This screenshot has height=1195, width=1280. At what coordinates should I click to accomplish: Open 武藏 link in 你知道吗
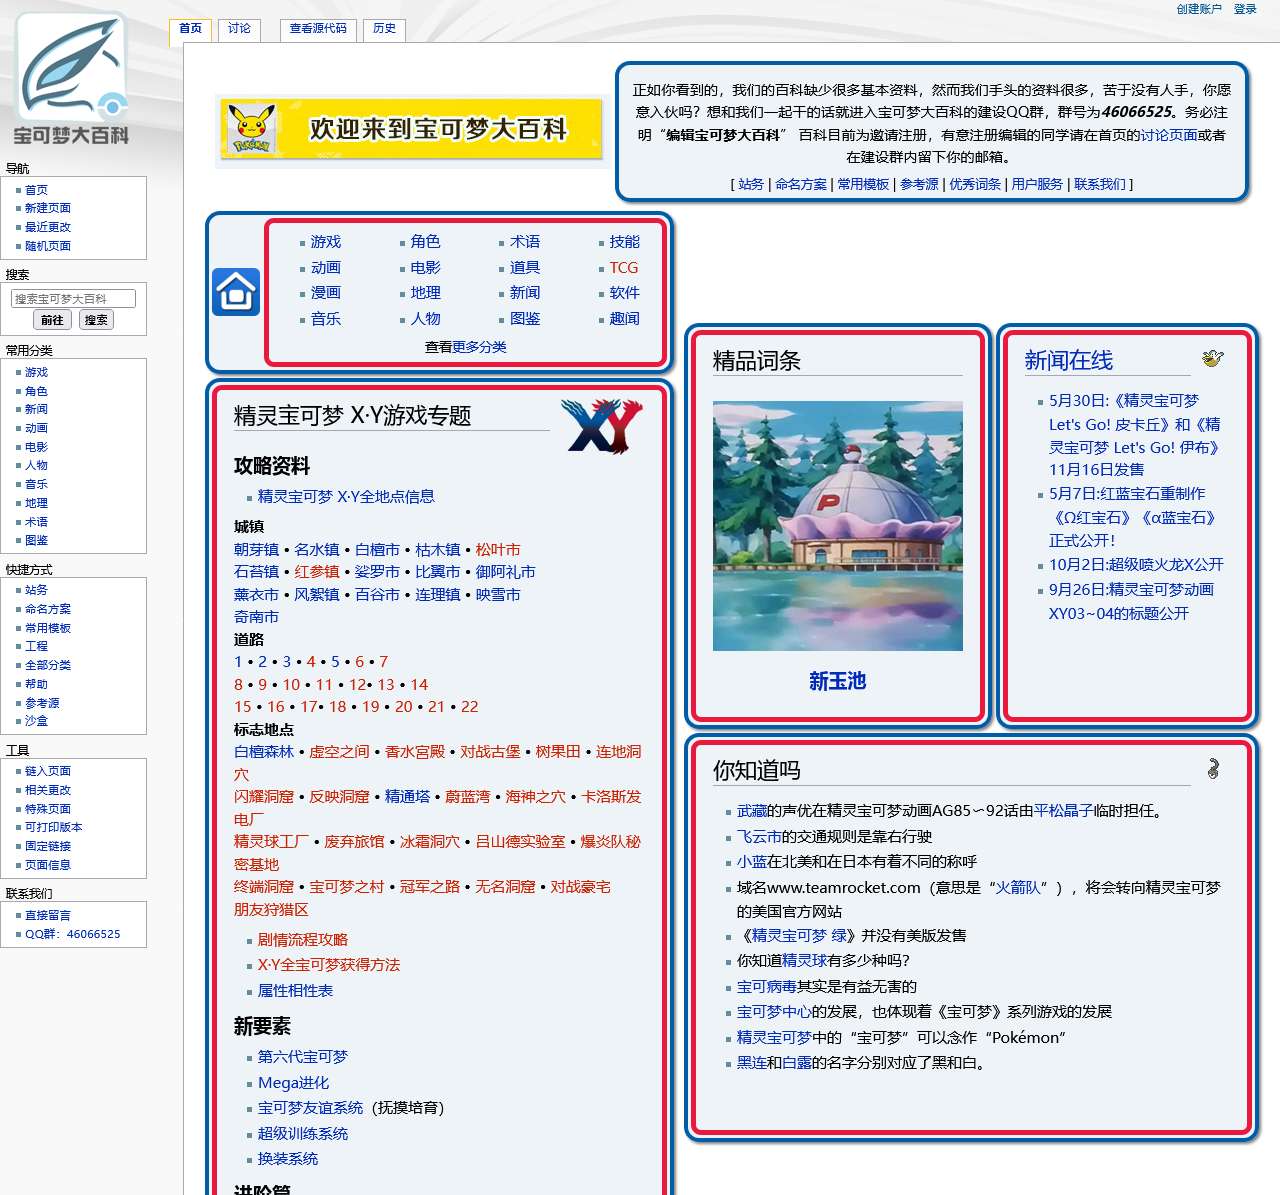752,811
